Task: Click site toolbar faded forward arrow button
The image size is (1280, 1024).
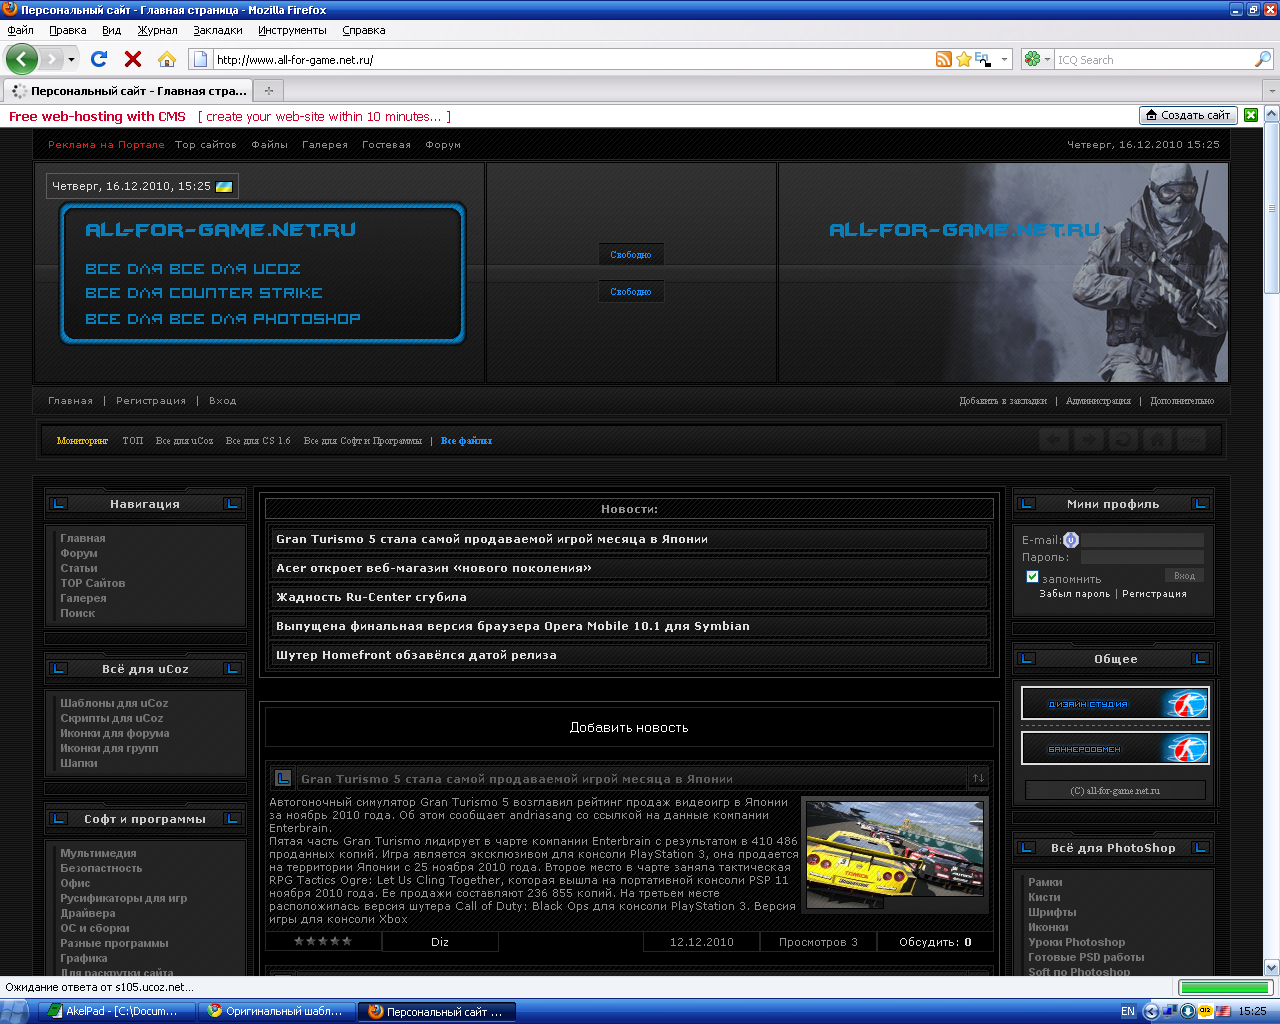Action: (x=1089, y=440)
